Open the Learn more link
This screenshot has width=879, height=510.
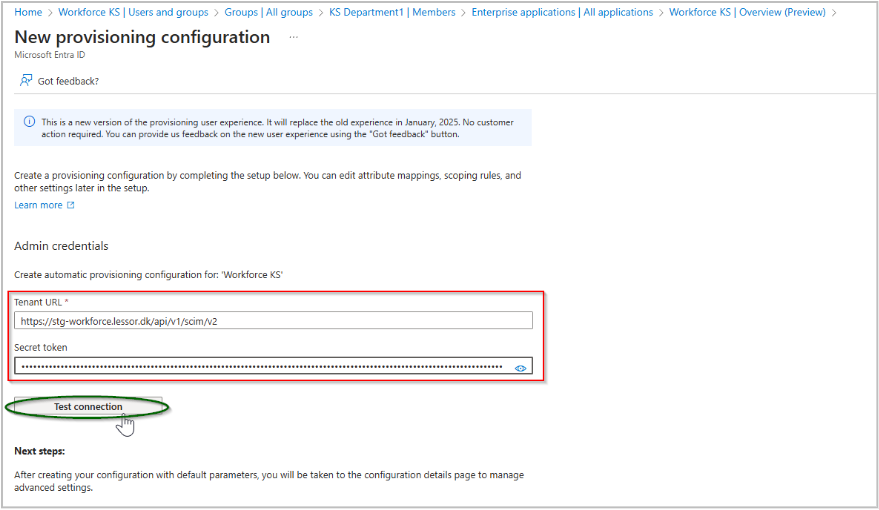point(38,205)
